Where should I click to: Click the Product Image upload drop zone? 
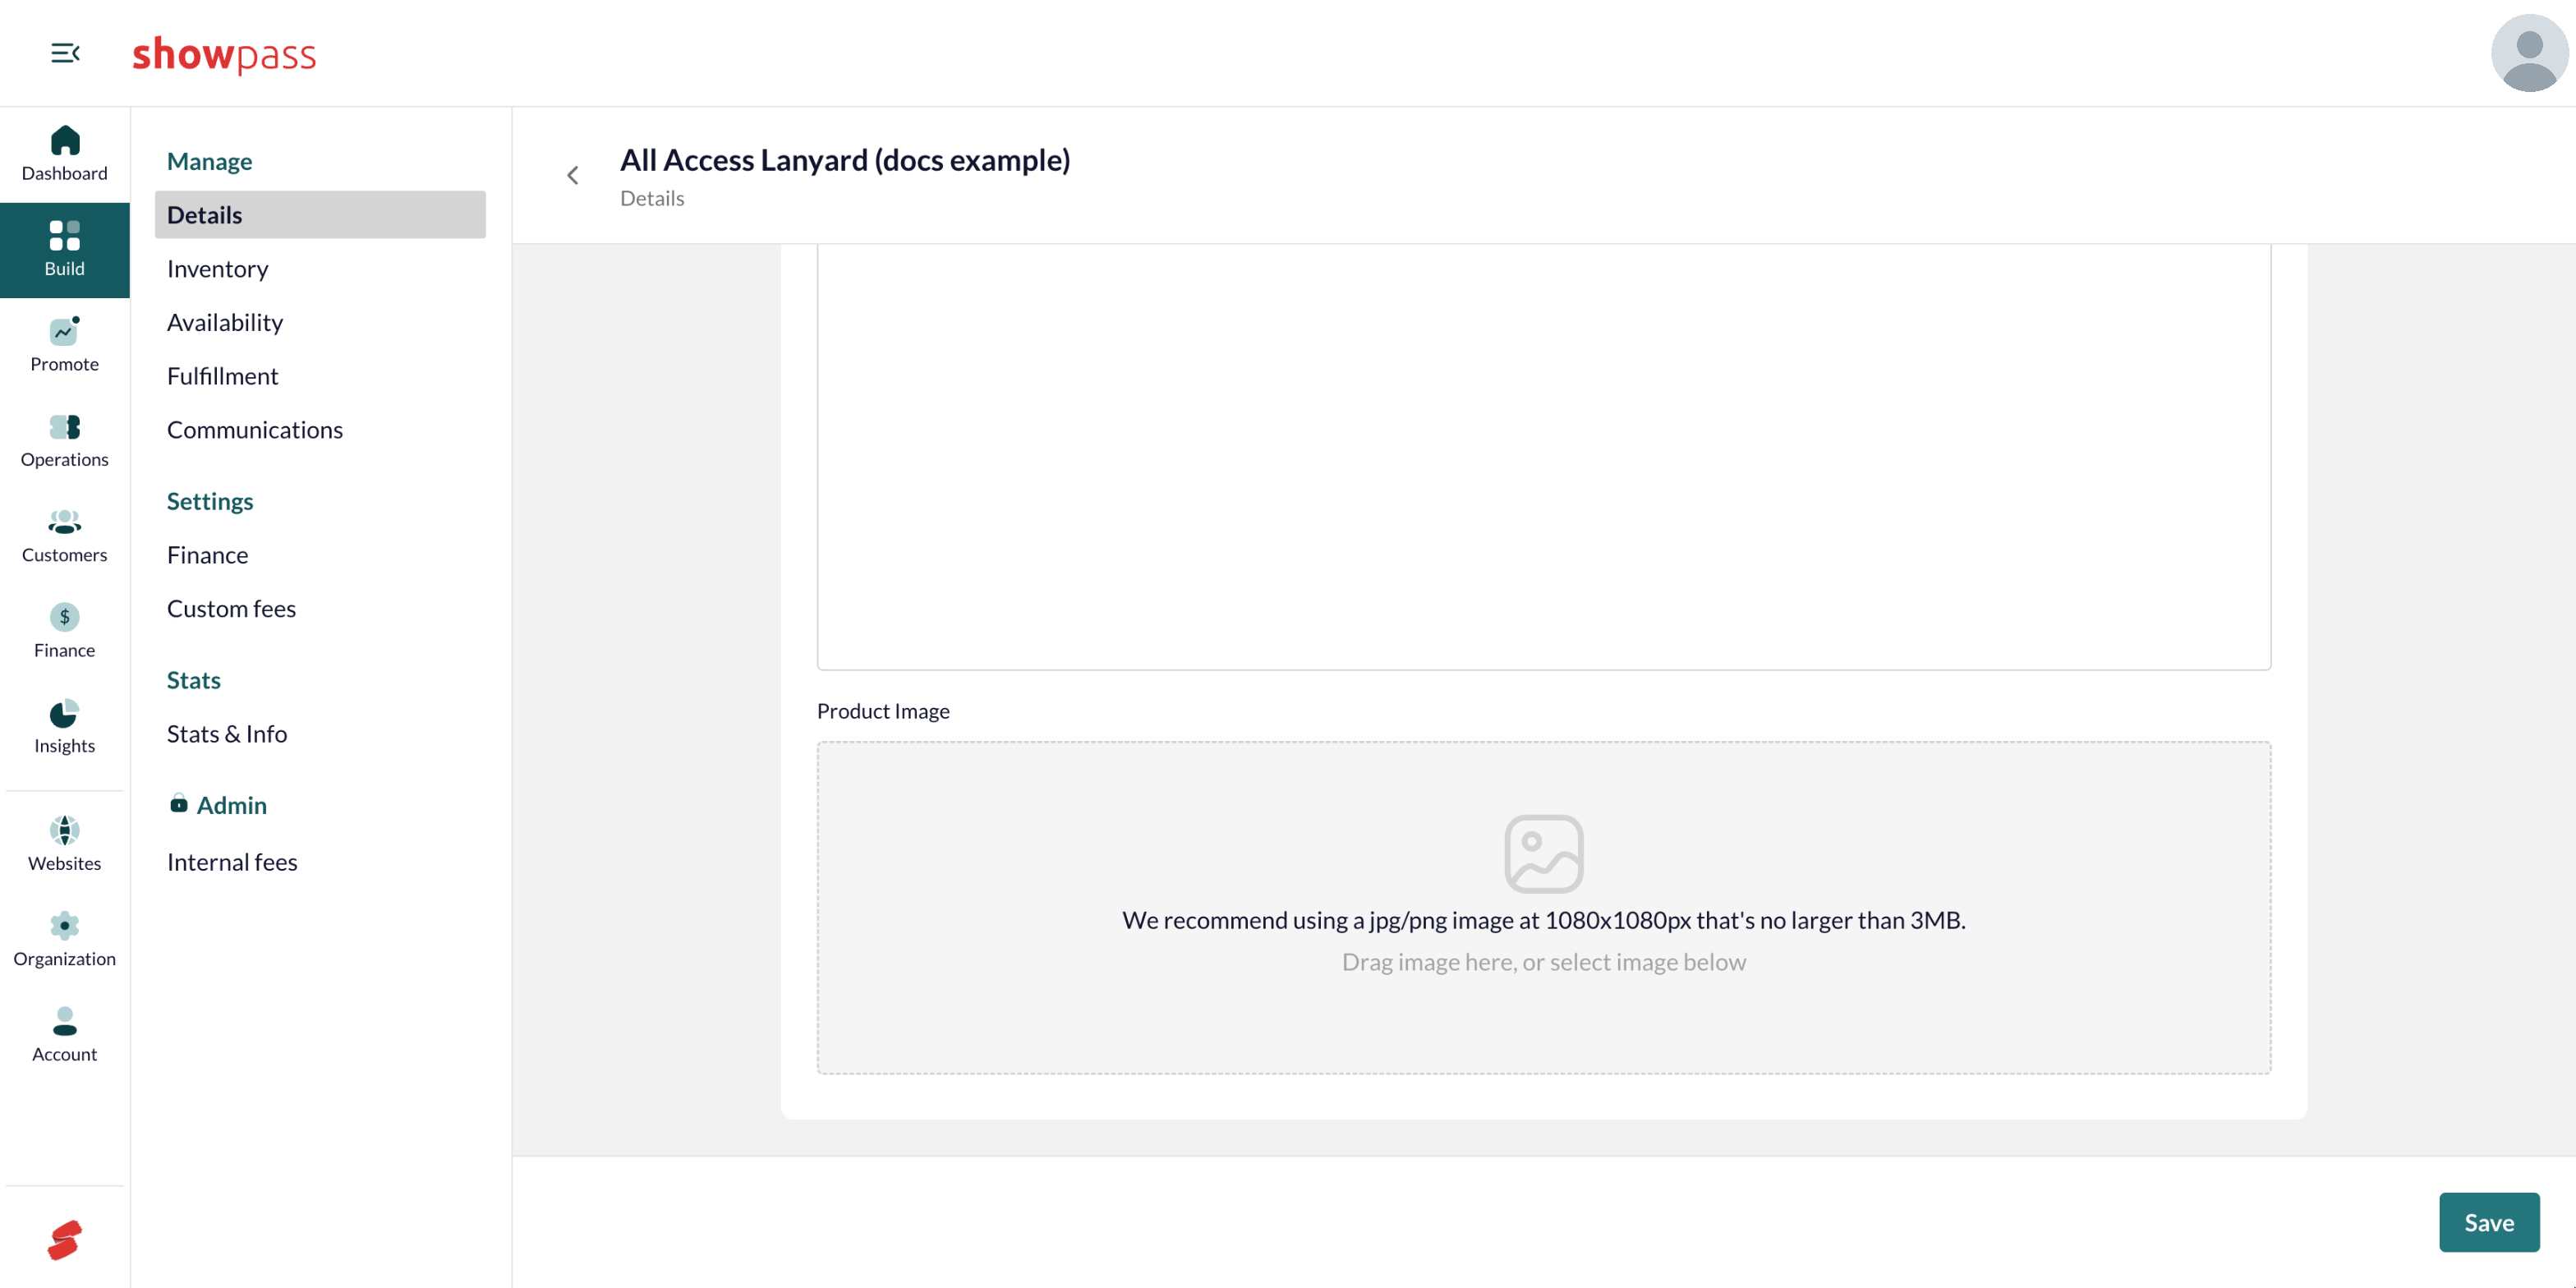1543,908
